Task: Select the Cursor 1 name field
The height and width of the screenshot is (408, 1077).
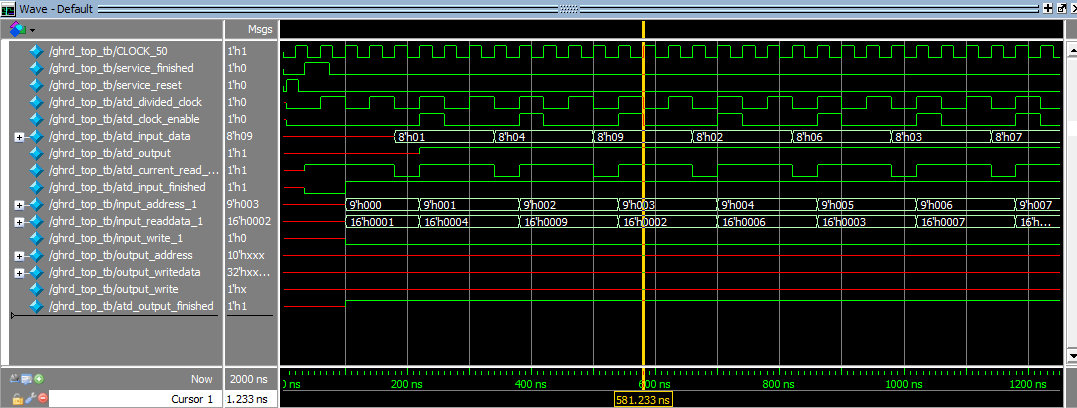Action: pos(135,398)
